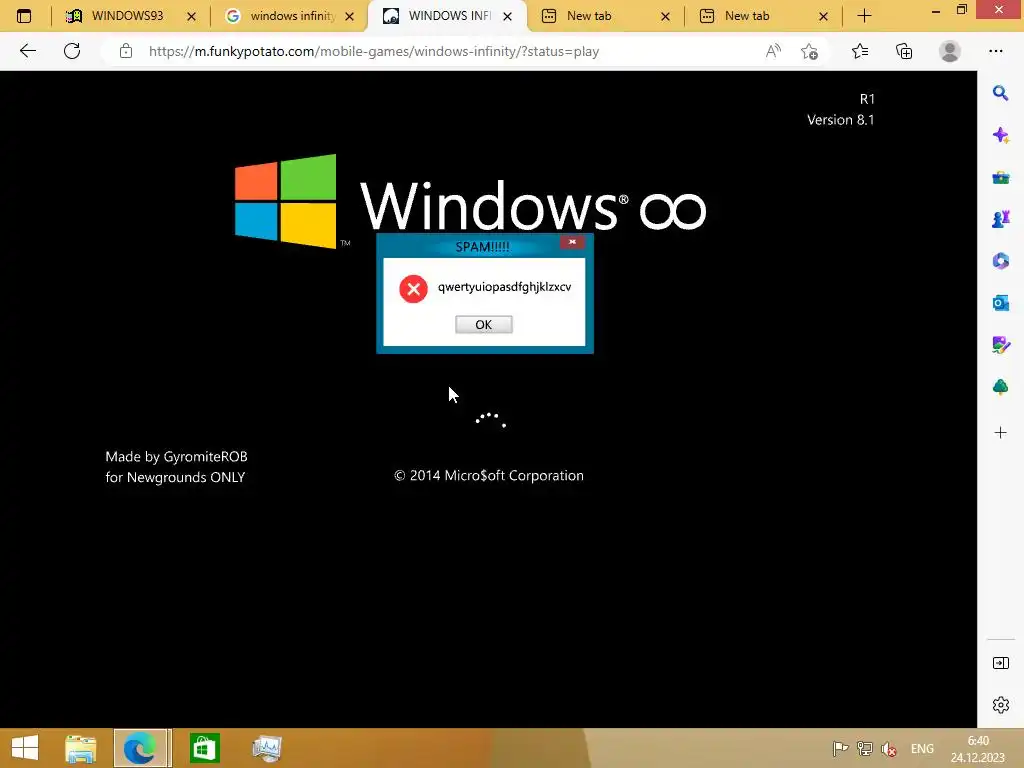1024x768 pixels.
Task: Add this page to favorites
Action: pyautogui.click(x=809, y=51)
